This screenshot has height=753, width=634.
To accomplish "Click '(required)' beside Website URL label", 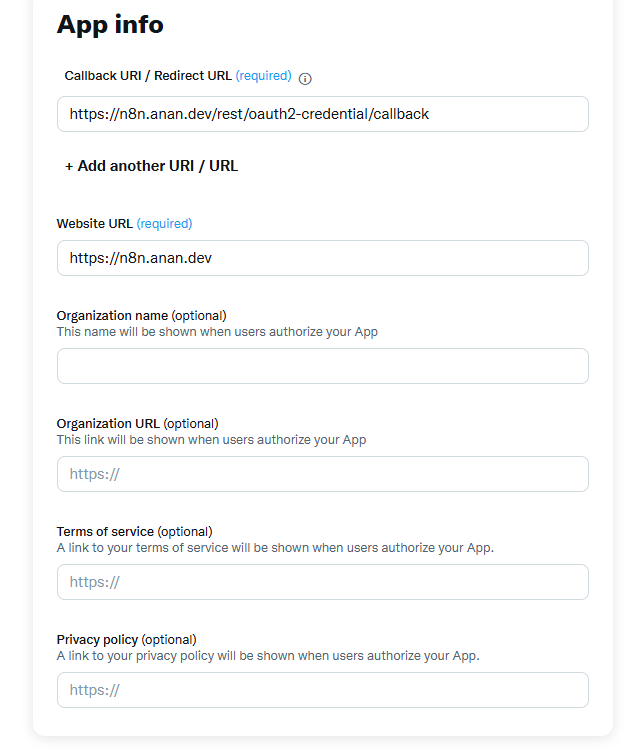I will [164, 224].
